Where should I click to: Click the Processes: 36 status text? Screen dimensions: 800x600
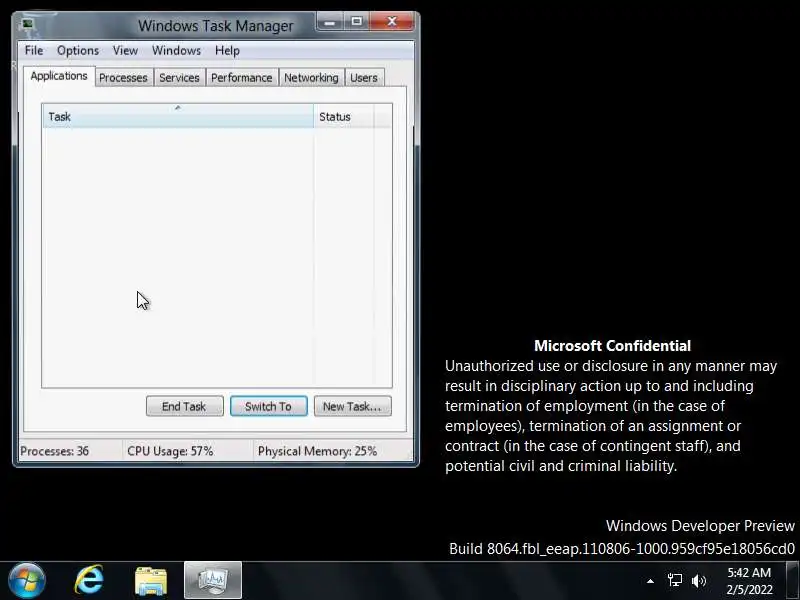click(55, 451)
